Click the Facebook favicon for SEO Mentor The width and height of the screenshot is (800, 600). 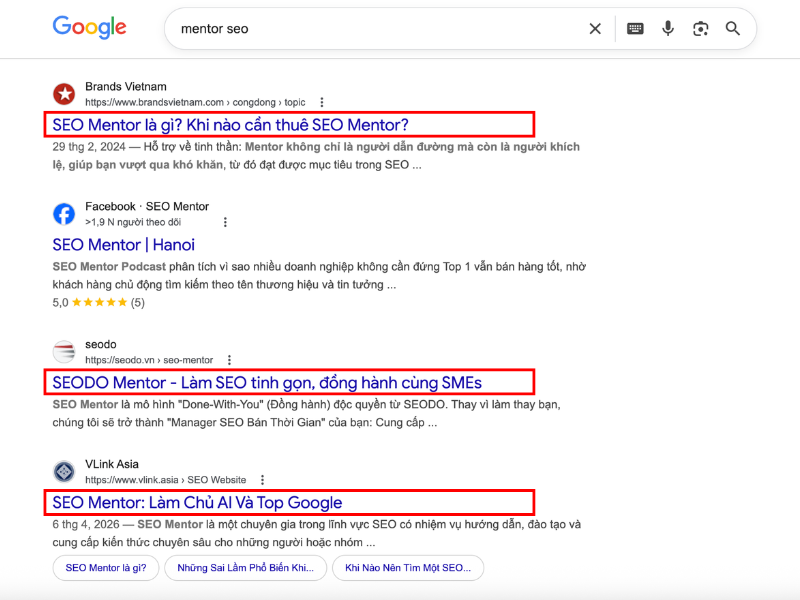64,214
